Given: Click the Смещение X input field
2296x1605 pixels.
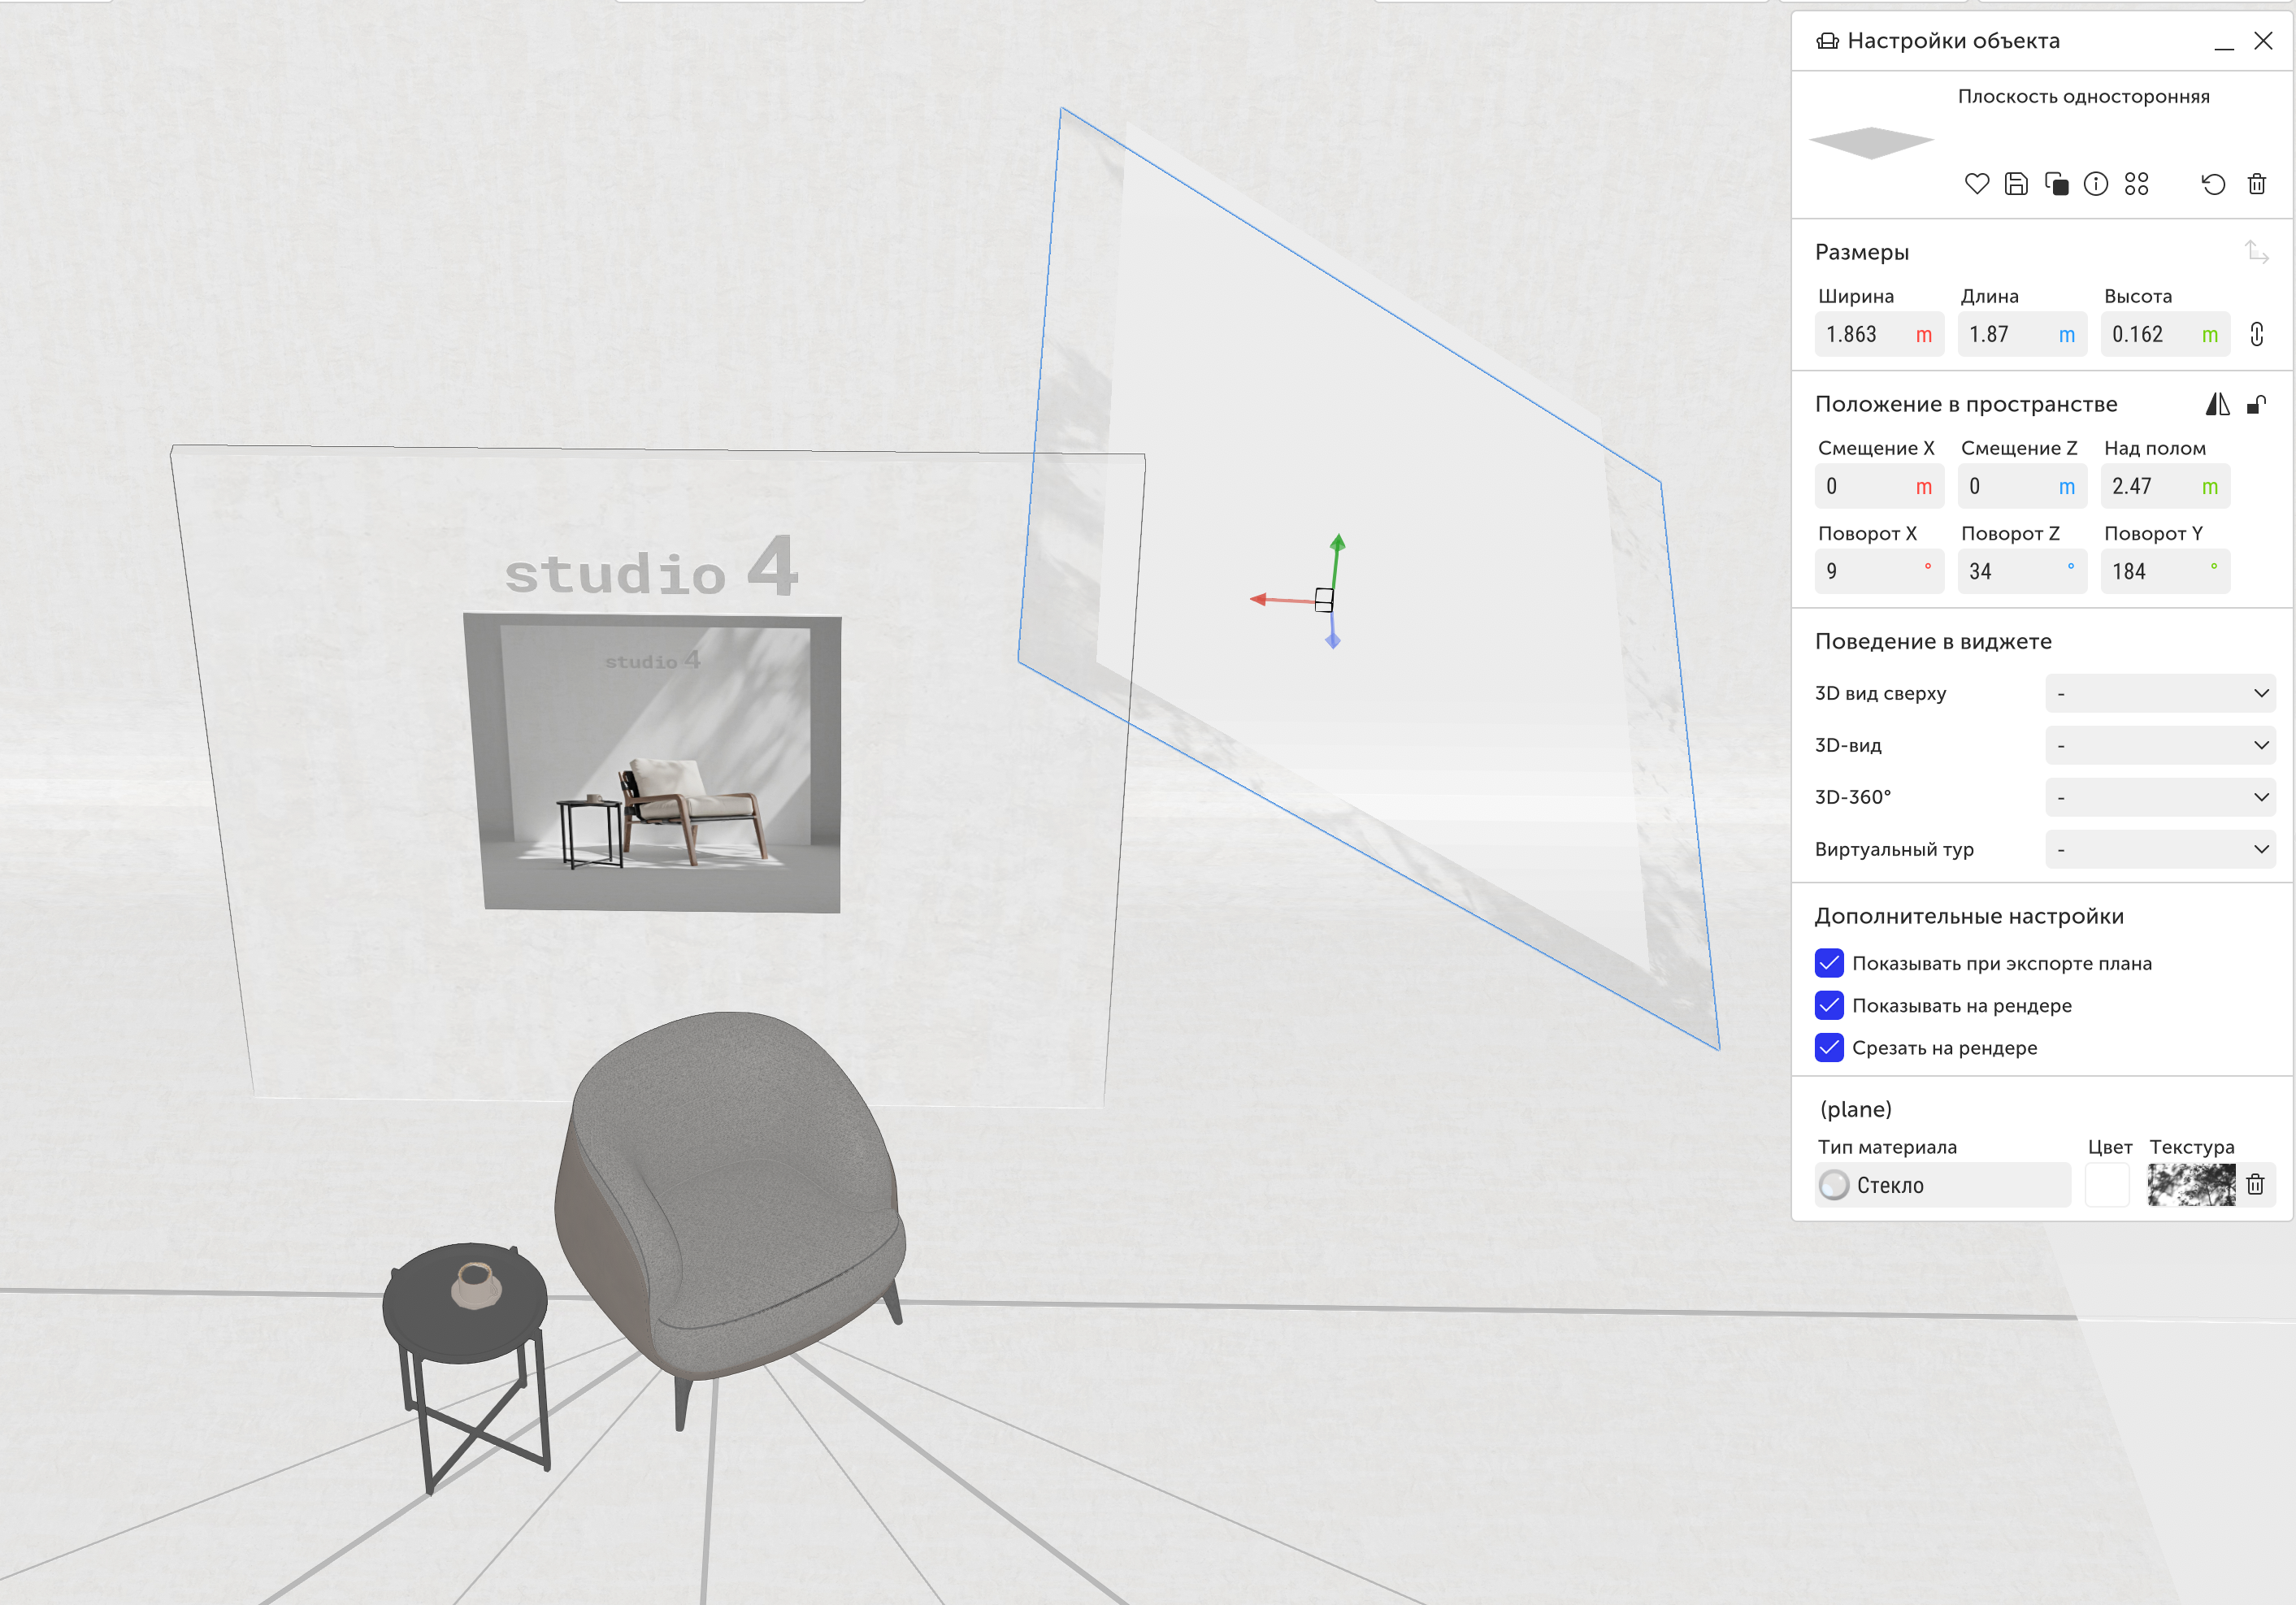Looking at the screenshot, I should [1879, 486].
